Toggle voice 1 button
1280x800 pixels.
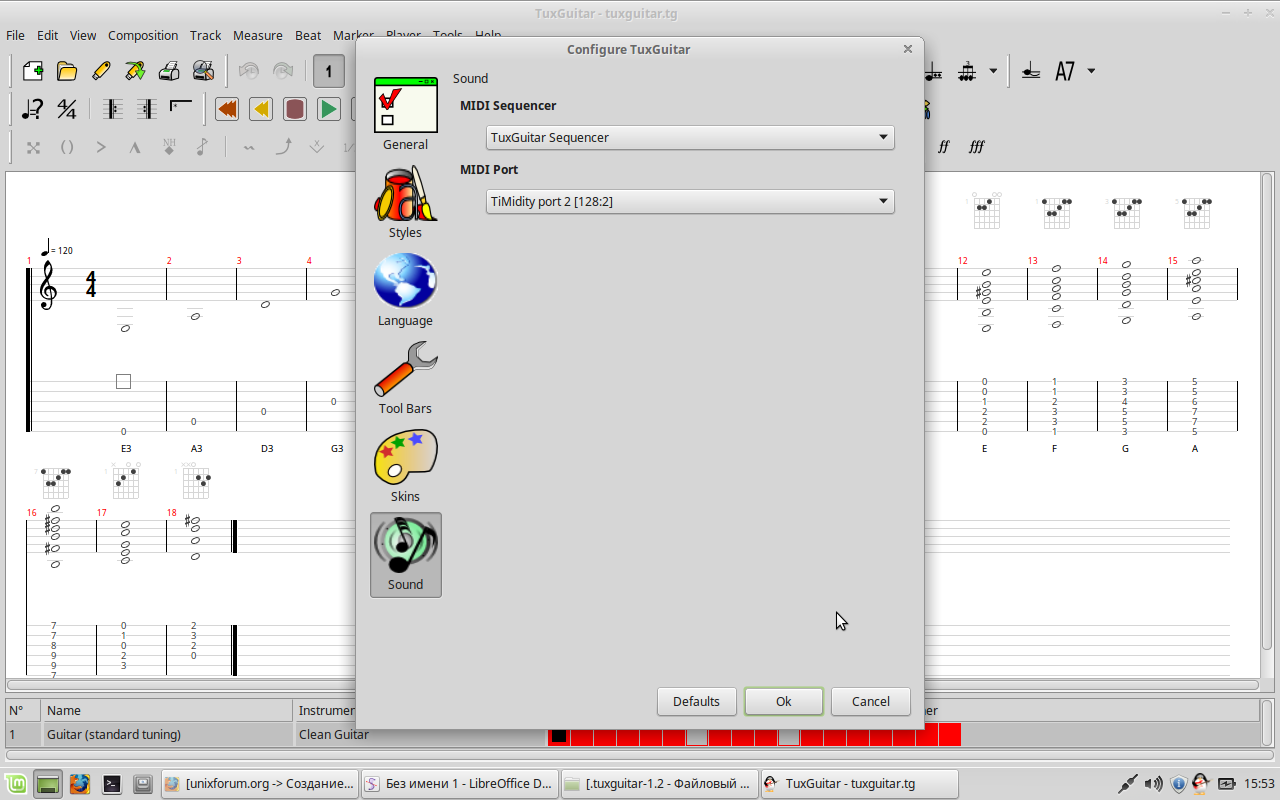pyautogui.click(x=328, y=71)
